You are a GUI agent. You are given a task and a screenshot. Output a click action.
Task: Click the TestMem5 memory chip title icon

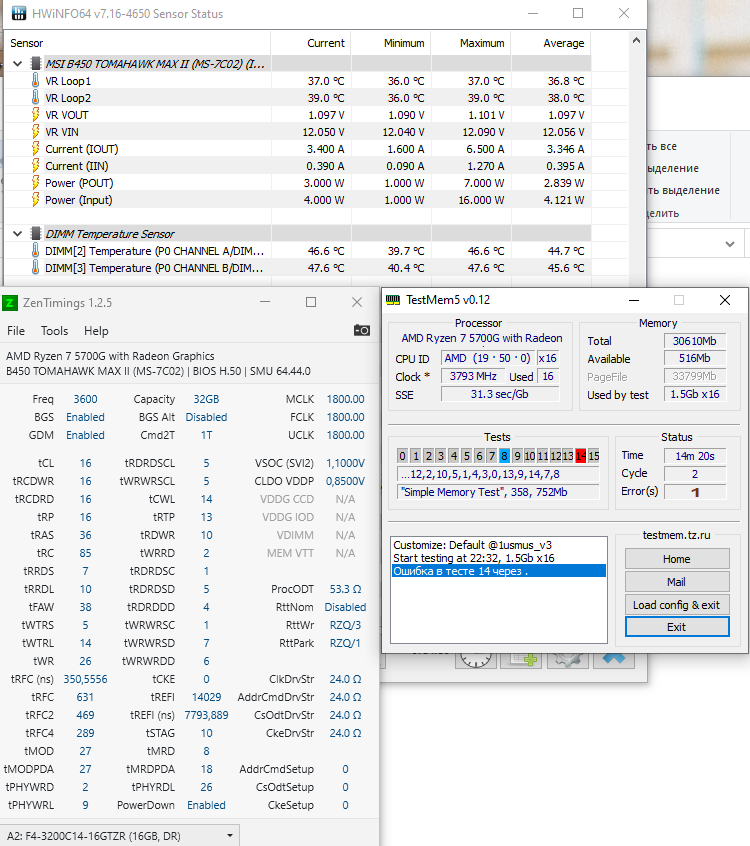click(x=393, y=300)
